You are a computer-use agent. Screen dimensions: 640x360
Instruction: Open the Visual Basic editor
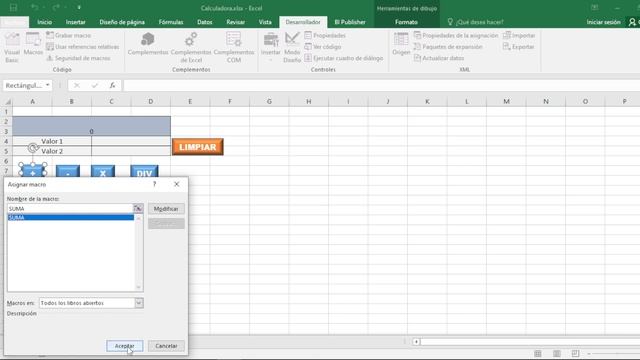click(x=12, y=47)
